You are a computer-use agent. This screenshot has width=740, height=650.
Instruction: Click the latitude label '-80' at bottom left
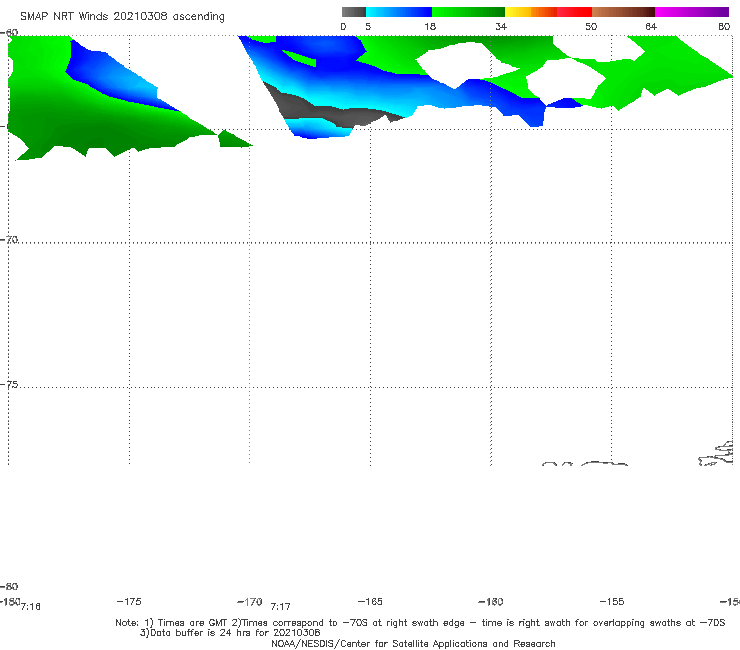9,586
